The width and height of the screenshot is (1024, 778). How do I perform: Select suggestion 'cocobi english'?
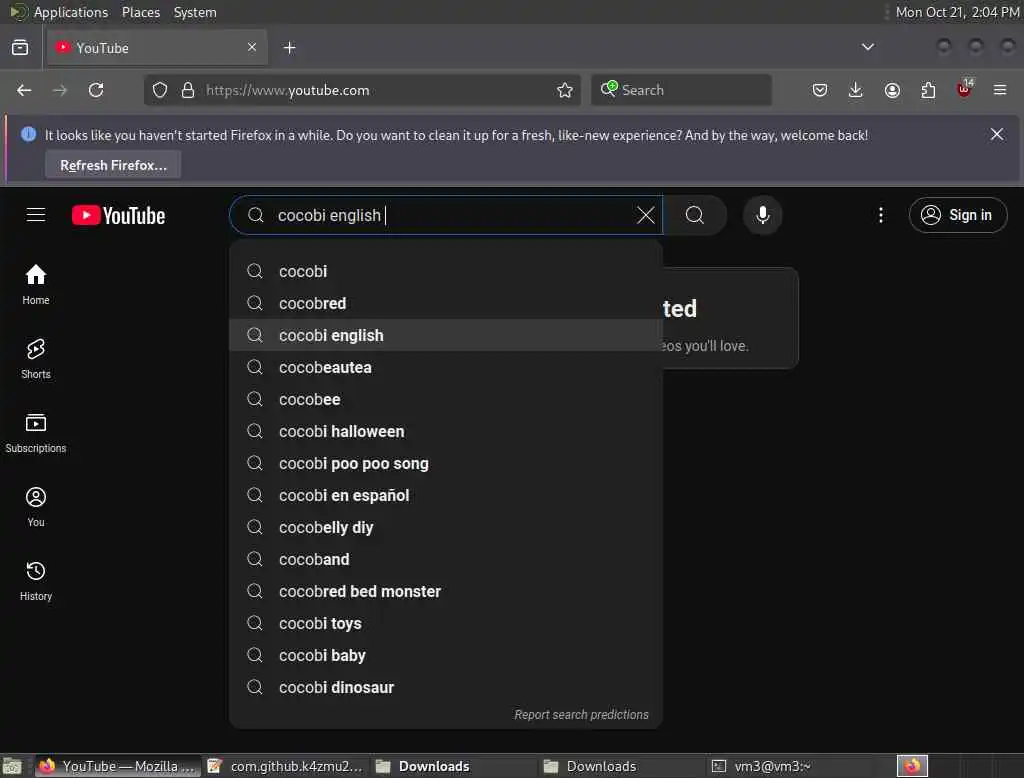[445, 335]
